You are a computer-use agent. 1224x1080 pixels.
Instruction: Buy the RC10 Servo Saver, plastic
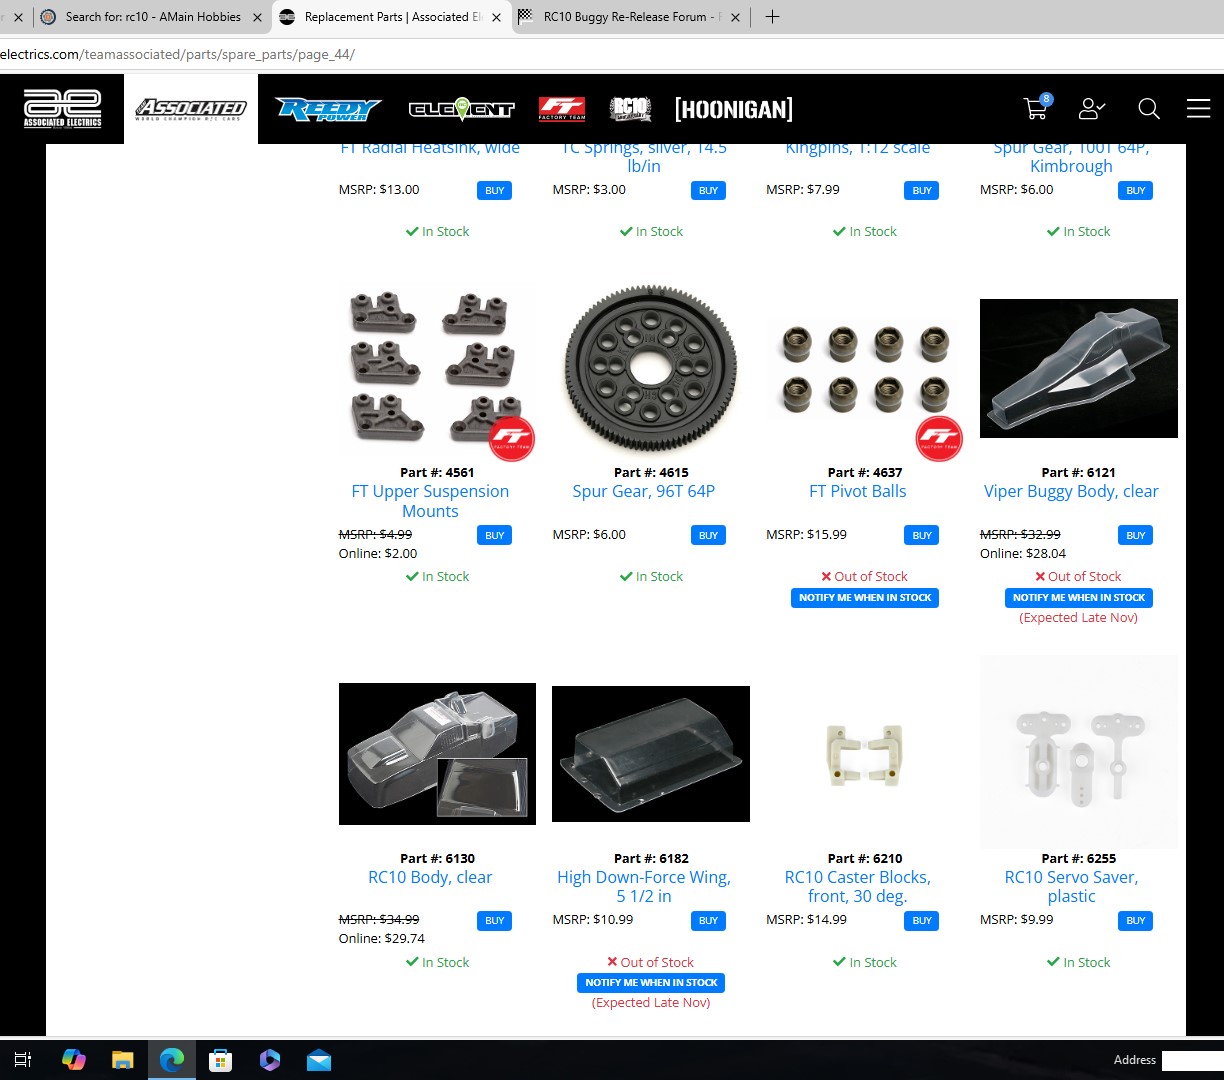coord(1136,920)
